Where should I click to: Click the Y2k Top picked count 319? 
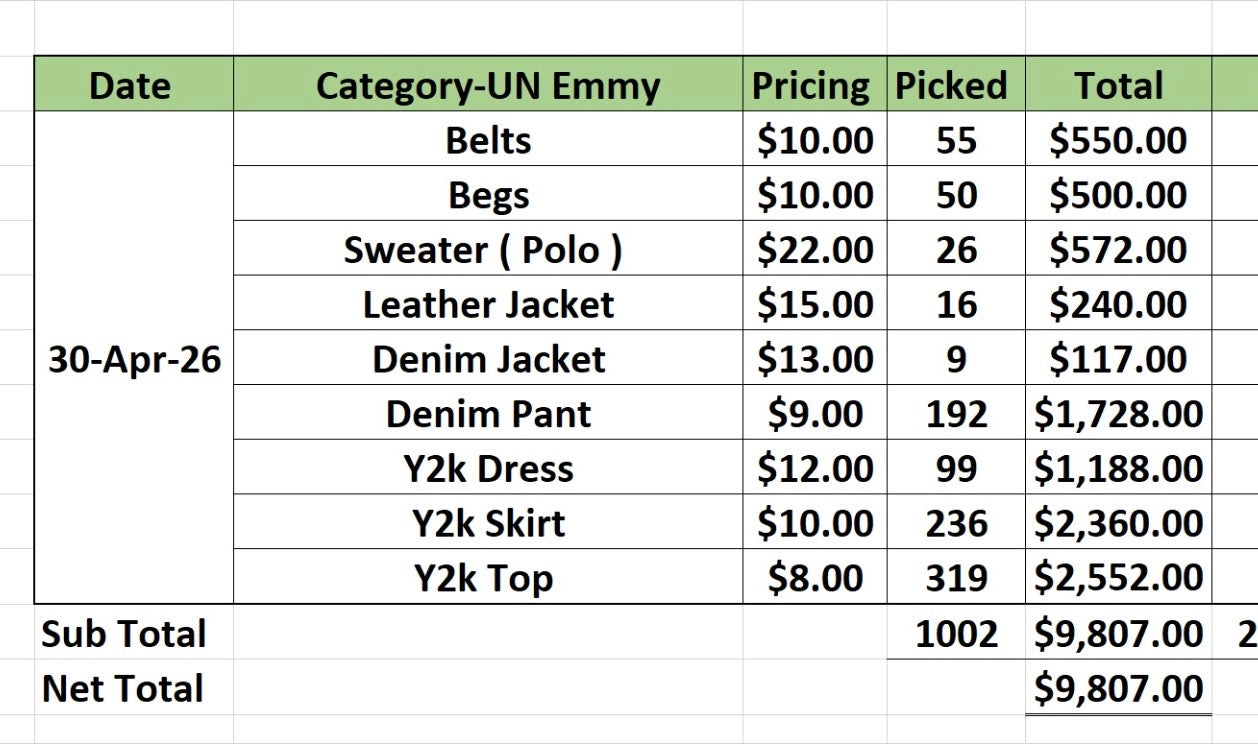956,577
